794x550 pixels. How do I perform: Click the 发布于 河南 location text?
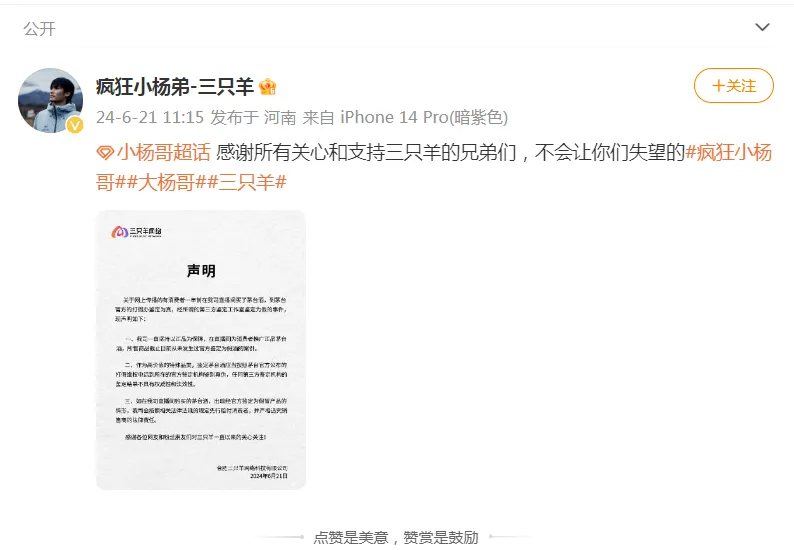253,117
